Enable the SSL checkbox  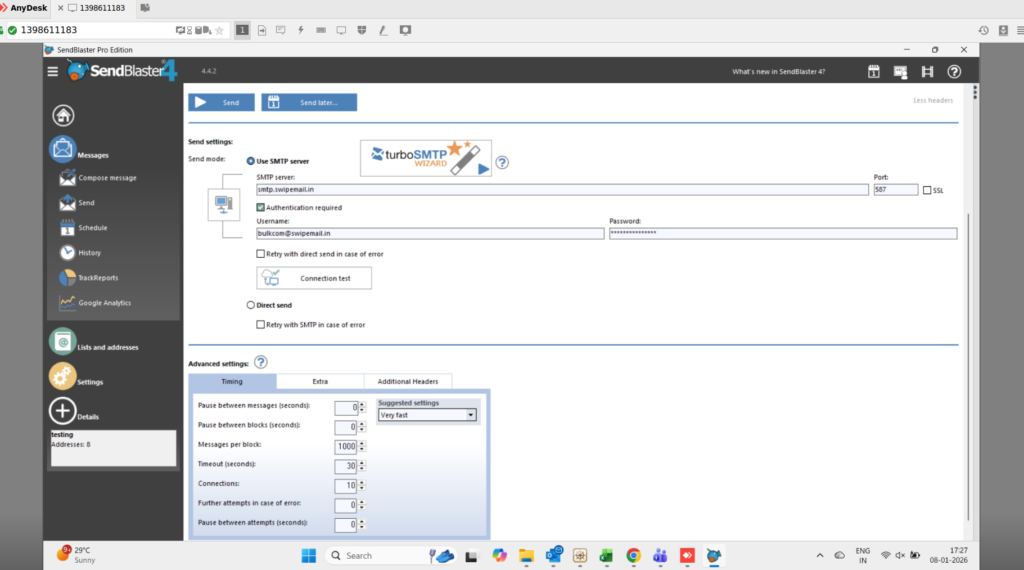tap(927, 190)
